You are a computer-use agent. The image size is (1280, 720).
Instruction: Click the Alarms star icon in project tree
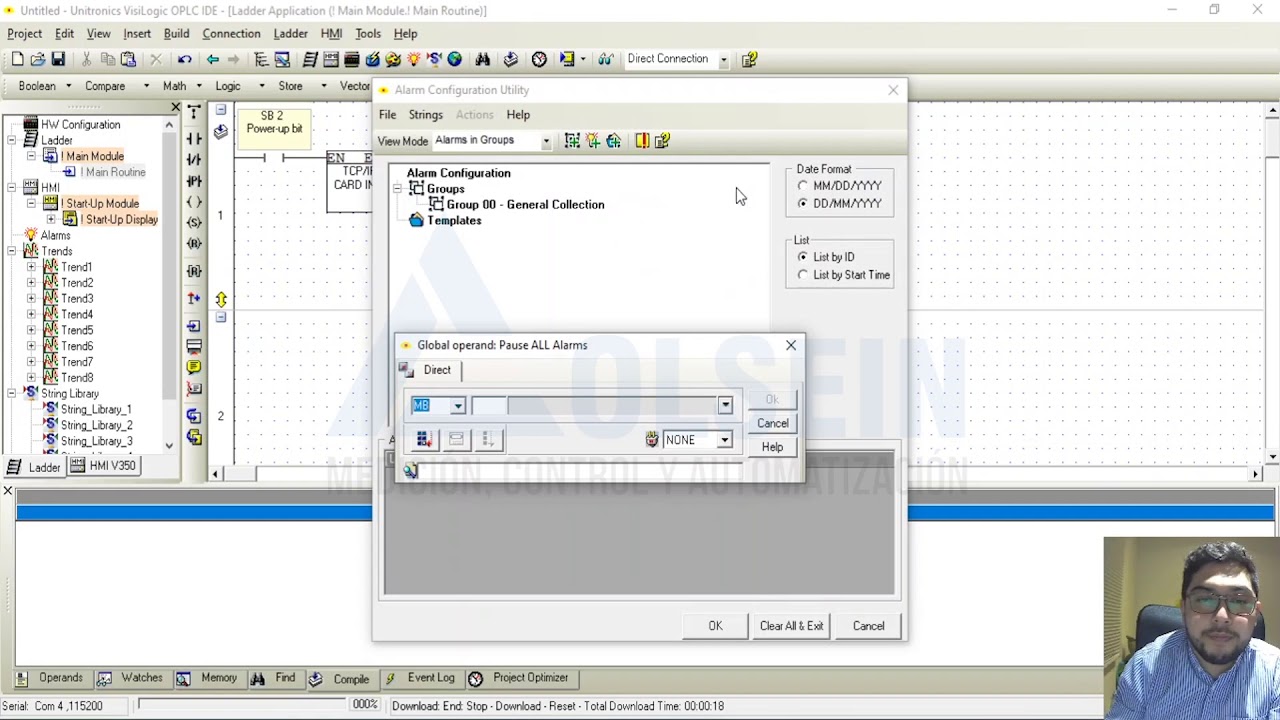pos(31,235)
